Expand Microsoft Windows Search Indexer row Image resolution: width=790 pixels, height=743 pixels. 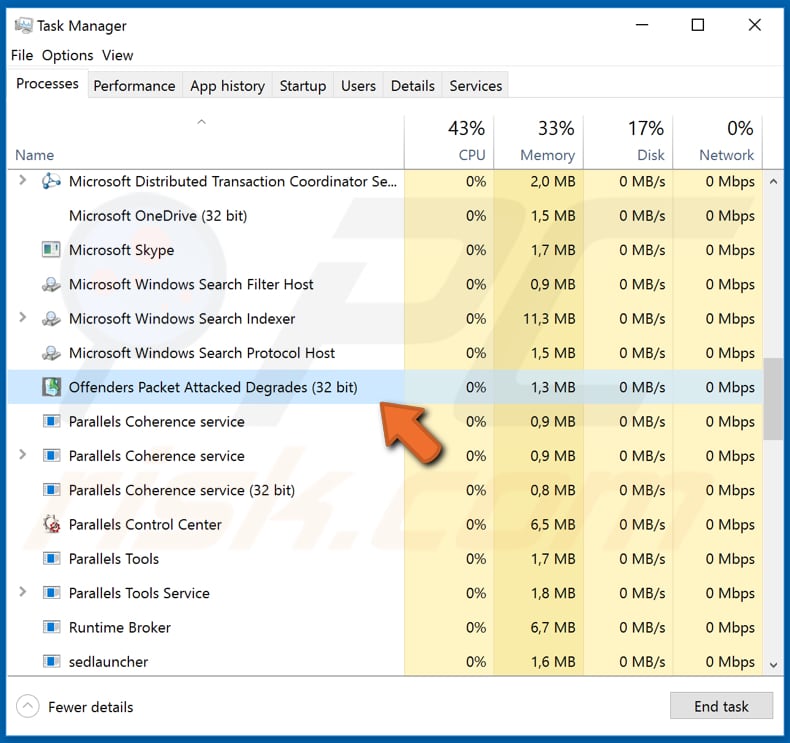point(22,317)
